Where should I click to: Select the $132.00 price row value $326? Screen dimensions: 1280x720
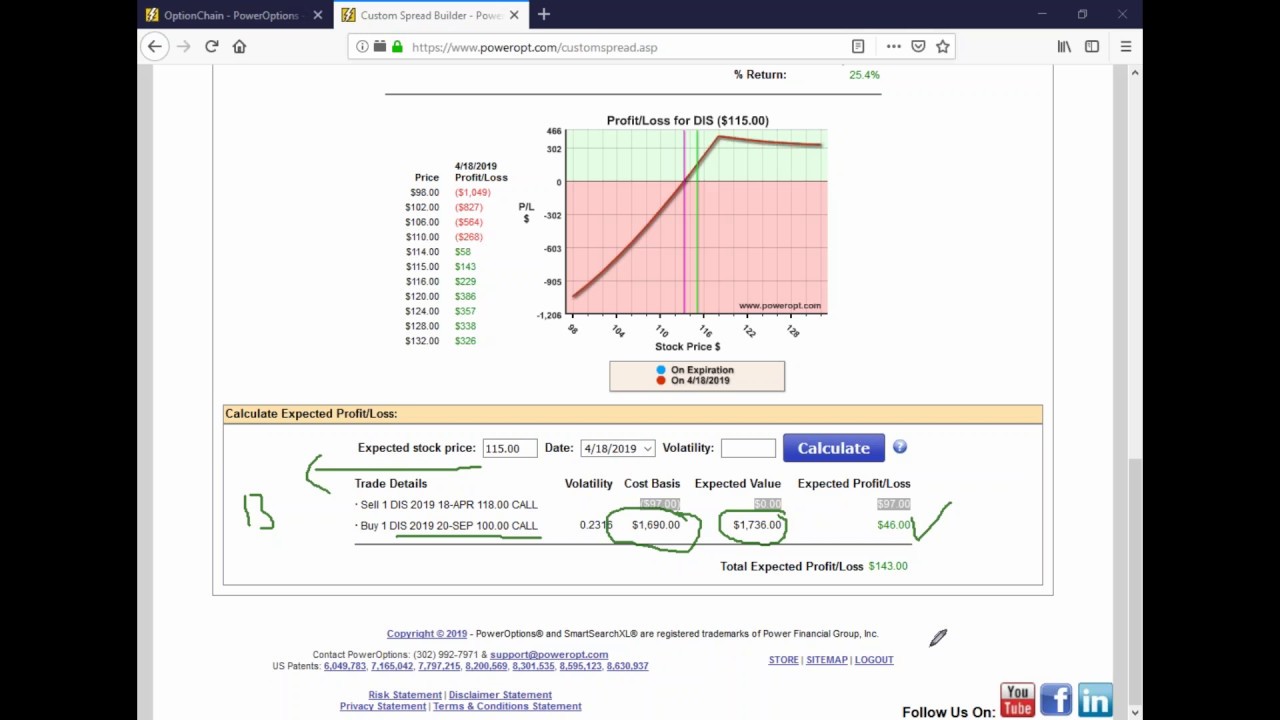click(465, 341)
